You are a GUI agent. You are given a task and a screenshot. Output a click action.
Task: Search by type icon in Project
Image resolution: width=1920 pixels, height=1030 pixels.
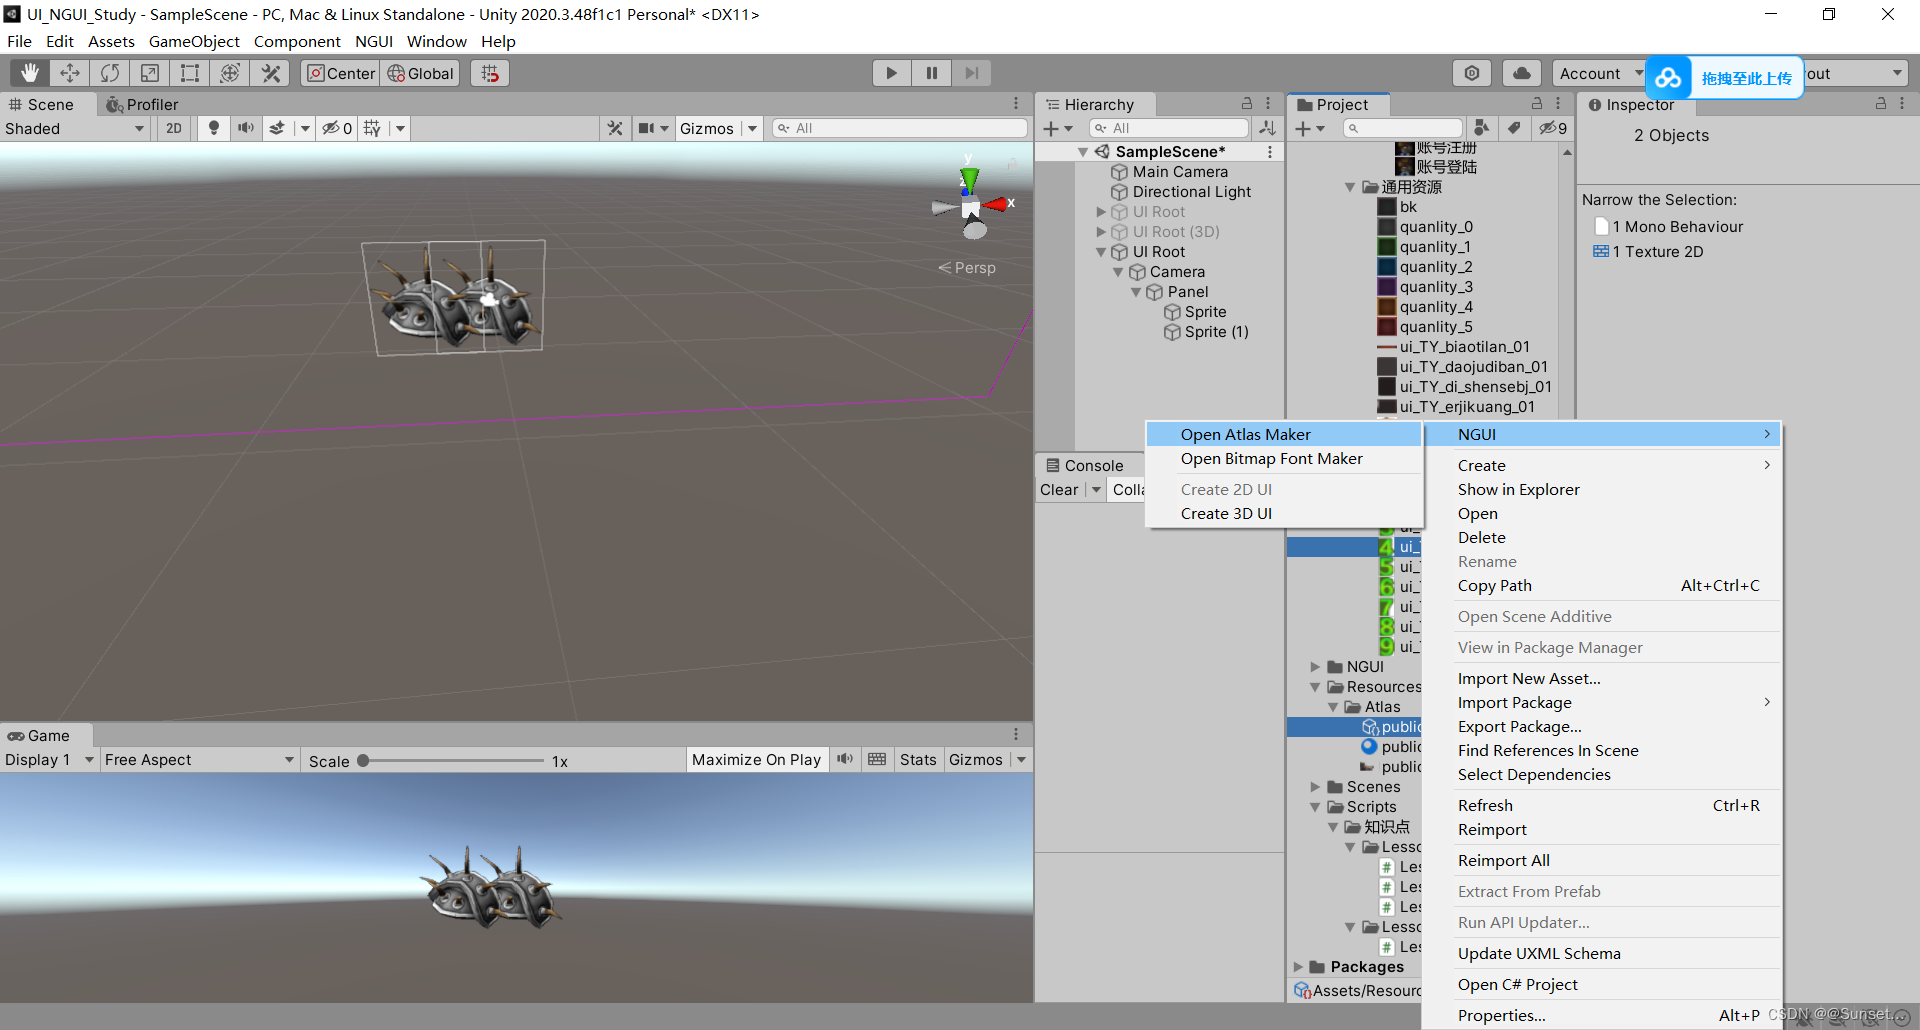[1482, 128]
